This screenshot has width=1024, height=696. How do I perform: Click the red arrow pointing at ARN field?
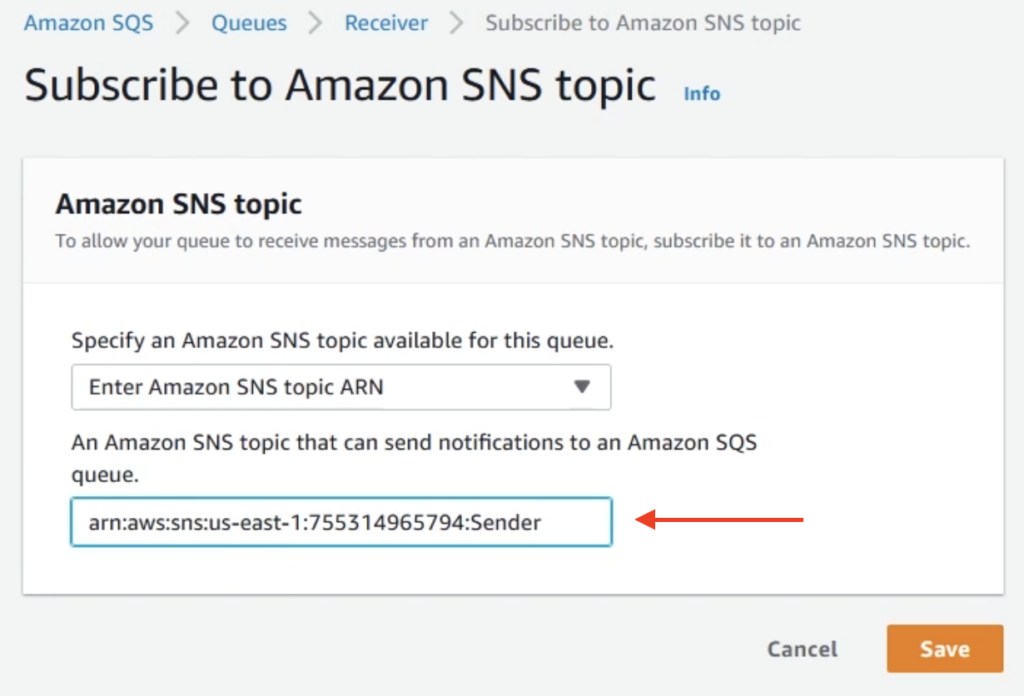[x=720, y=520]
